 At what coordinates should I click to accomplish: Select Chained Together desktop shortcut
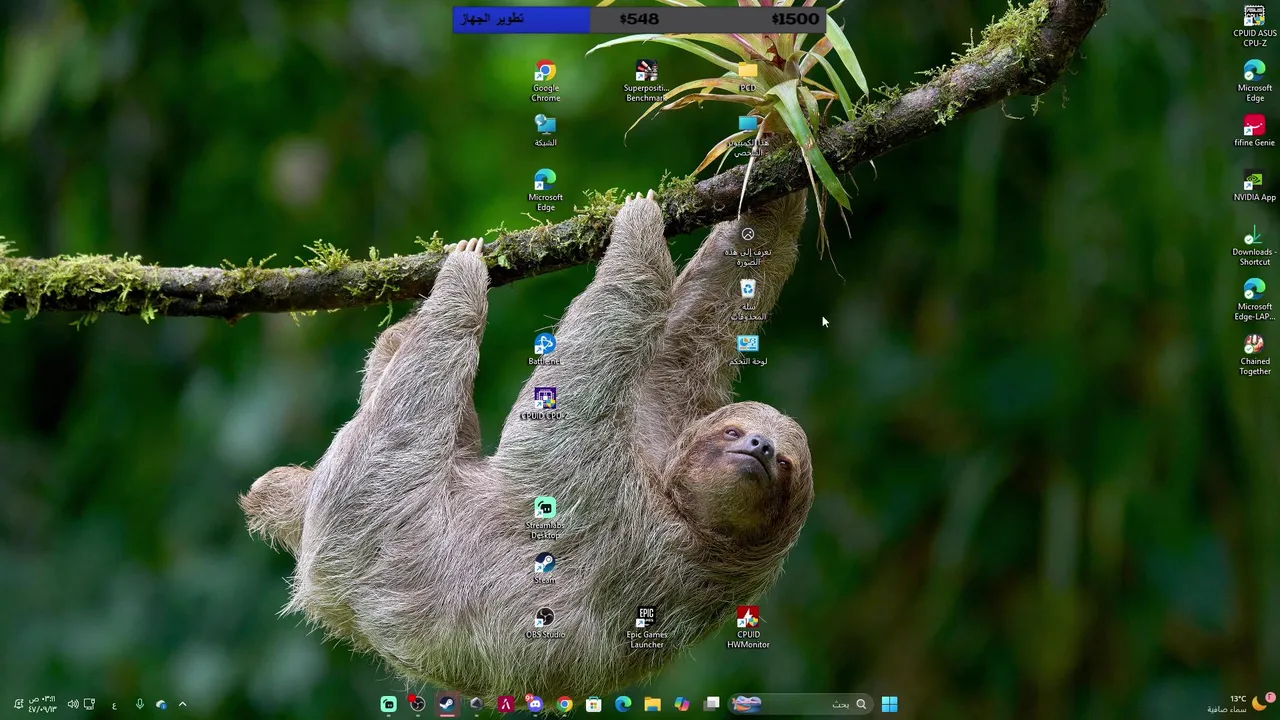1254,355
